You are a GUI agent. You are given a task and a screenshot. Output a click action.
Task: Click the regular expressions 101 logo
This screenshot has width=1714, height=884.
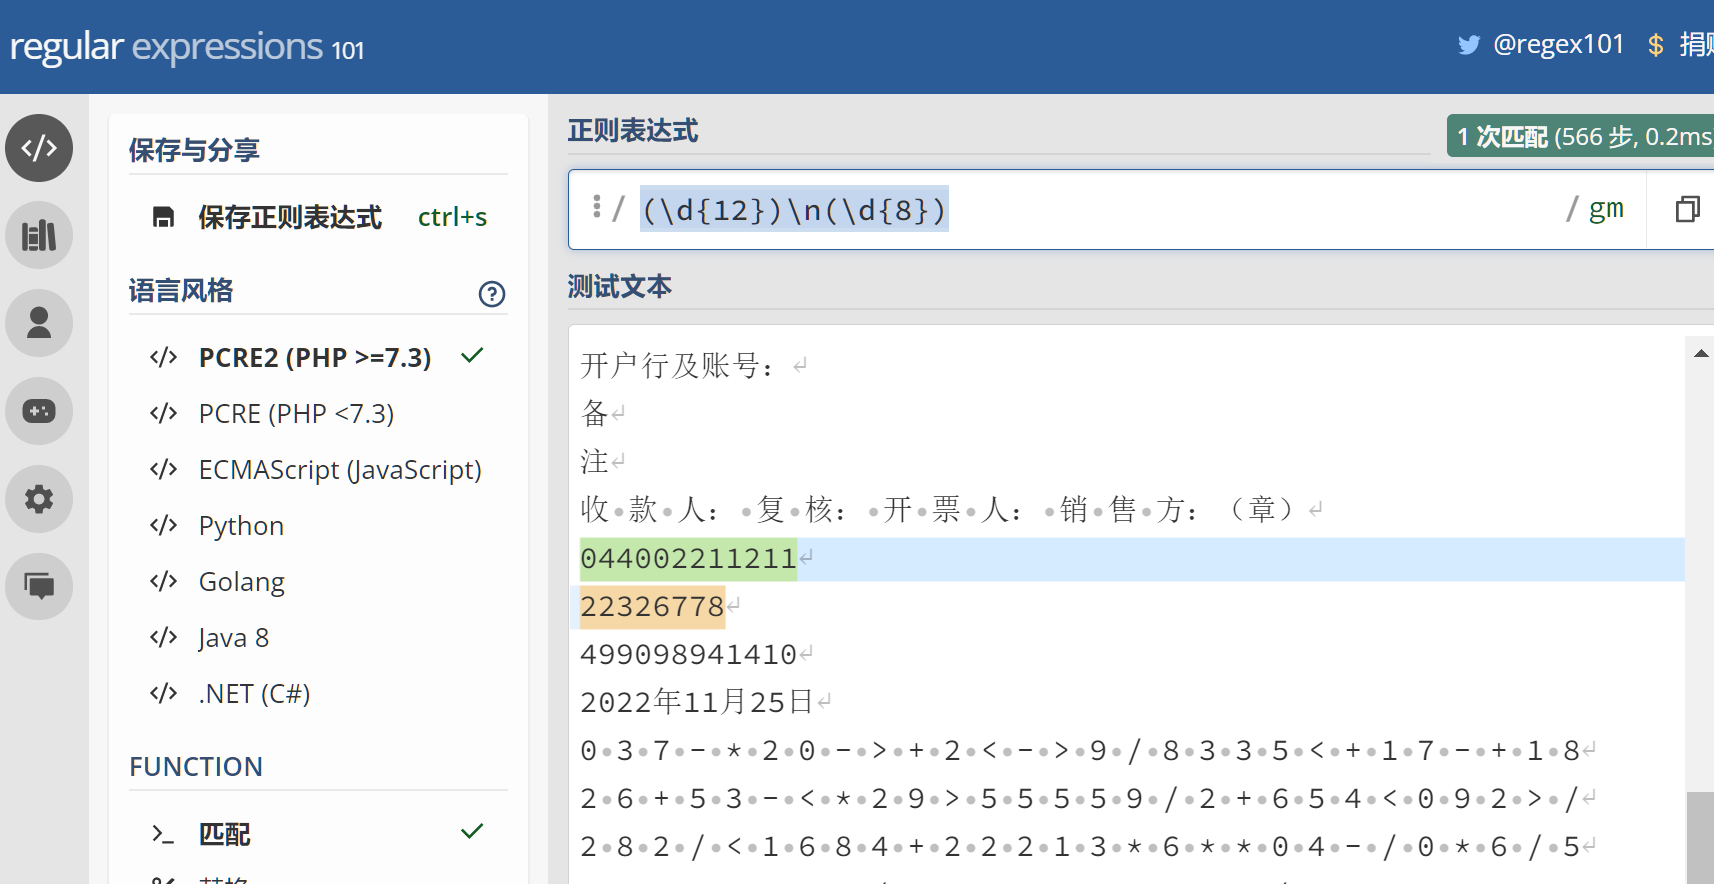187,47
